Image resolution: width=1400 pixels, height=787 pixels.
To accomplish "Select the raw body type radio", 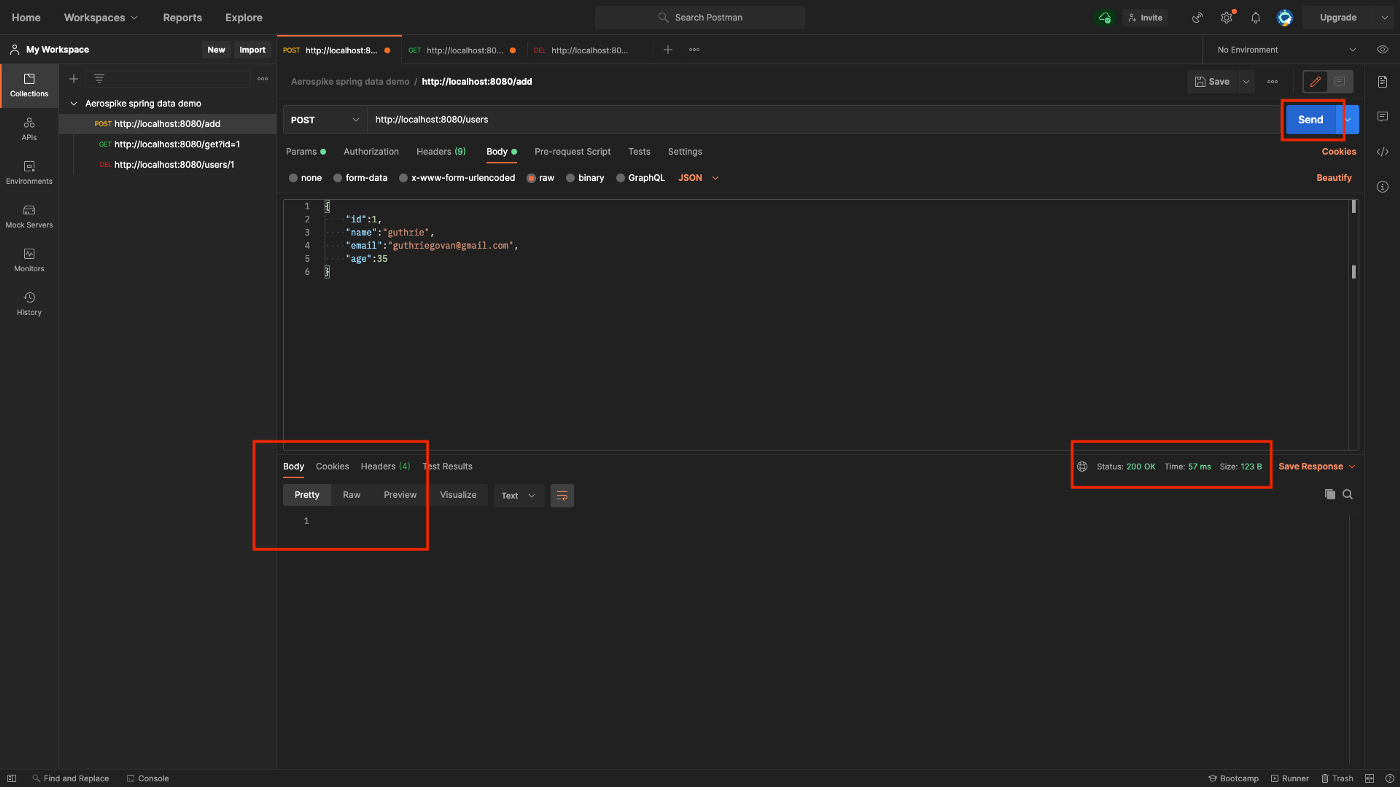I will click(x=531, y=178).
